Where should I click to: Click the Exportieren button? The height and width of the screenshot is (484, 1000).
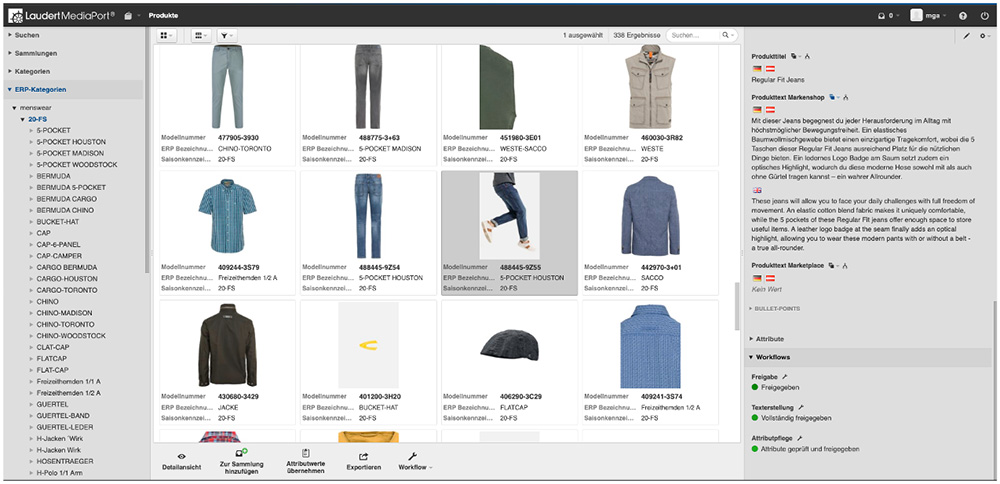(364, 462)
